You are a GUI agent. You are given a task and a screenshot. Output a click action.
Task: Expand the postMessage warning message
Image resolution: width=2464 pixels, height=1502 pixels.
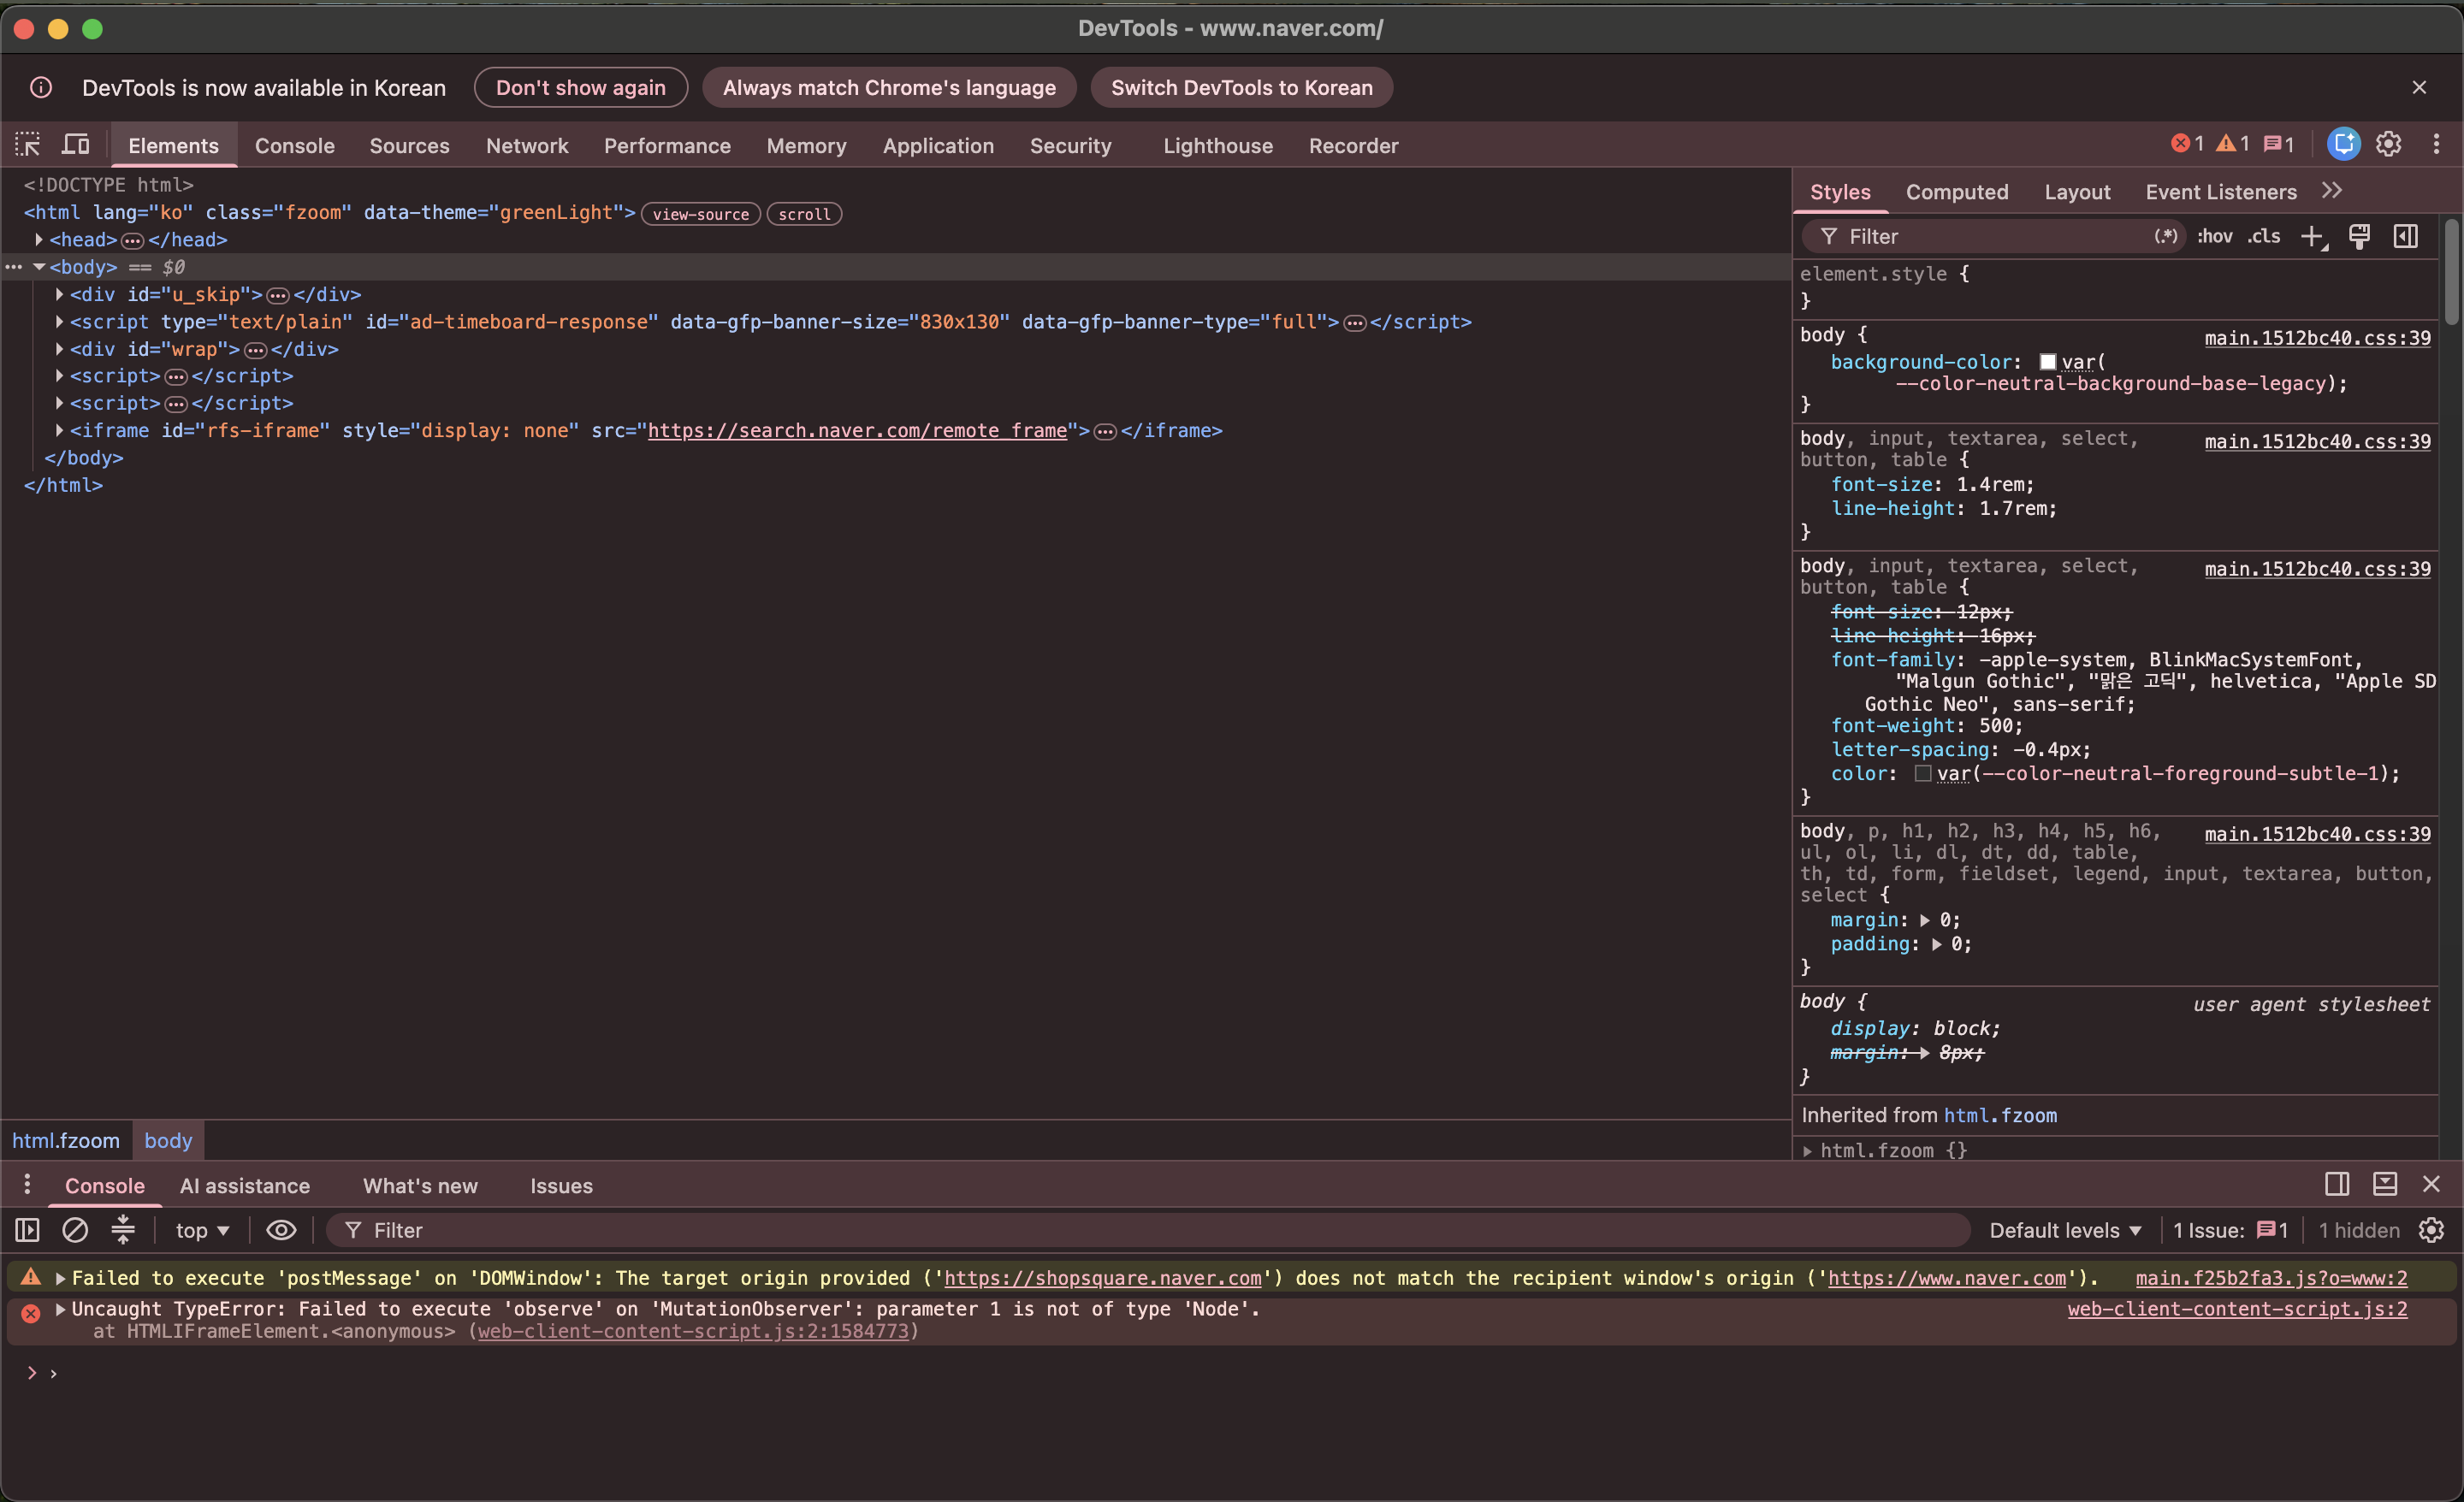click(x=60, y=1278)
